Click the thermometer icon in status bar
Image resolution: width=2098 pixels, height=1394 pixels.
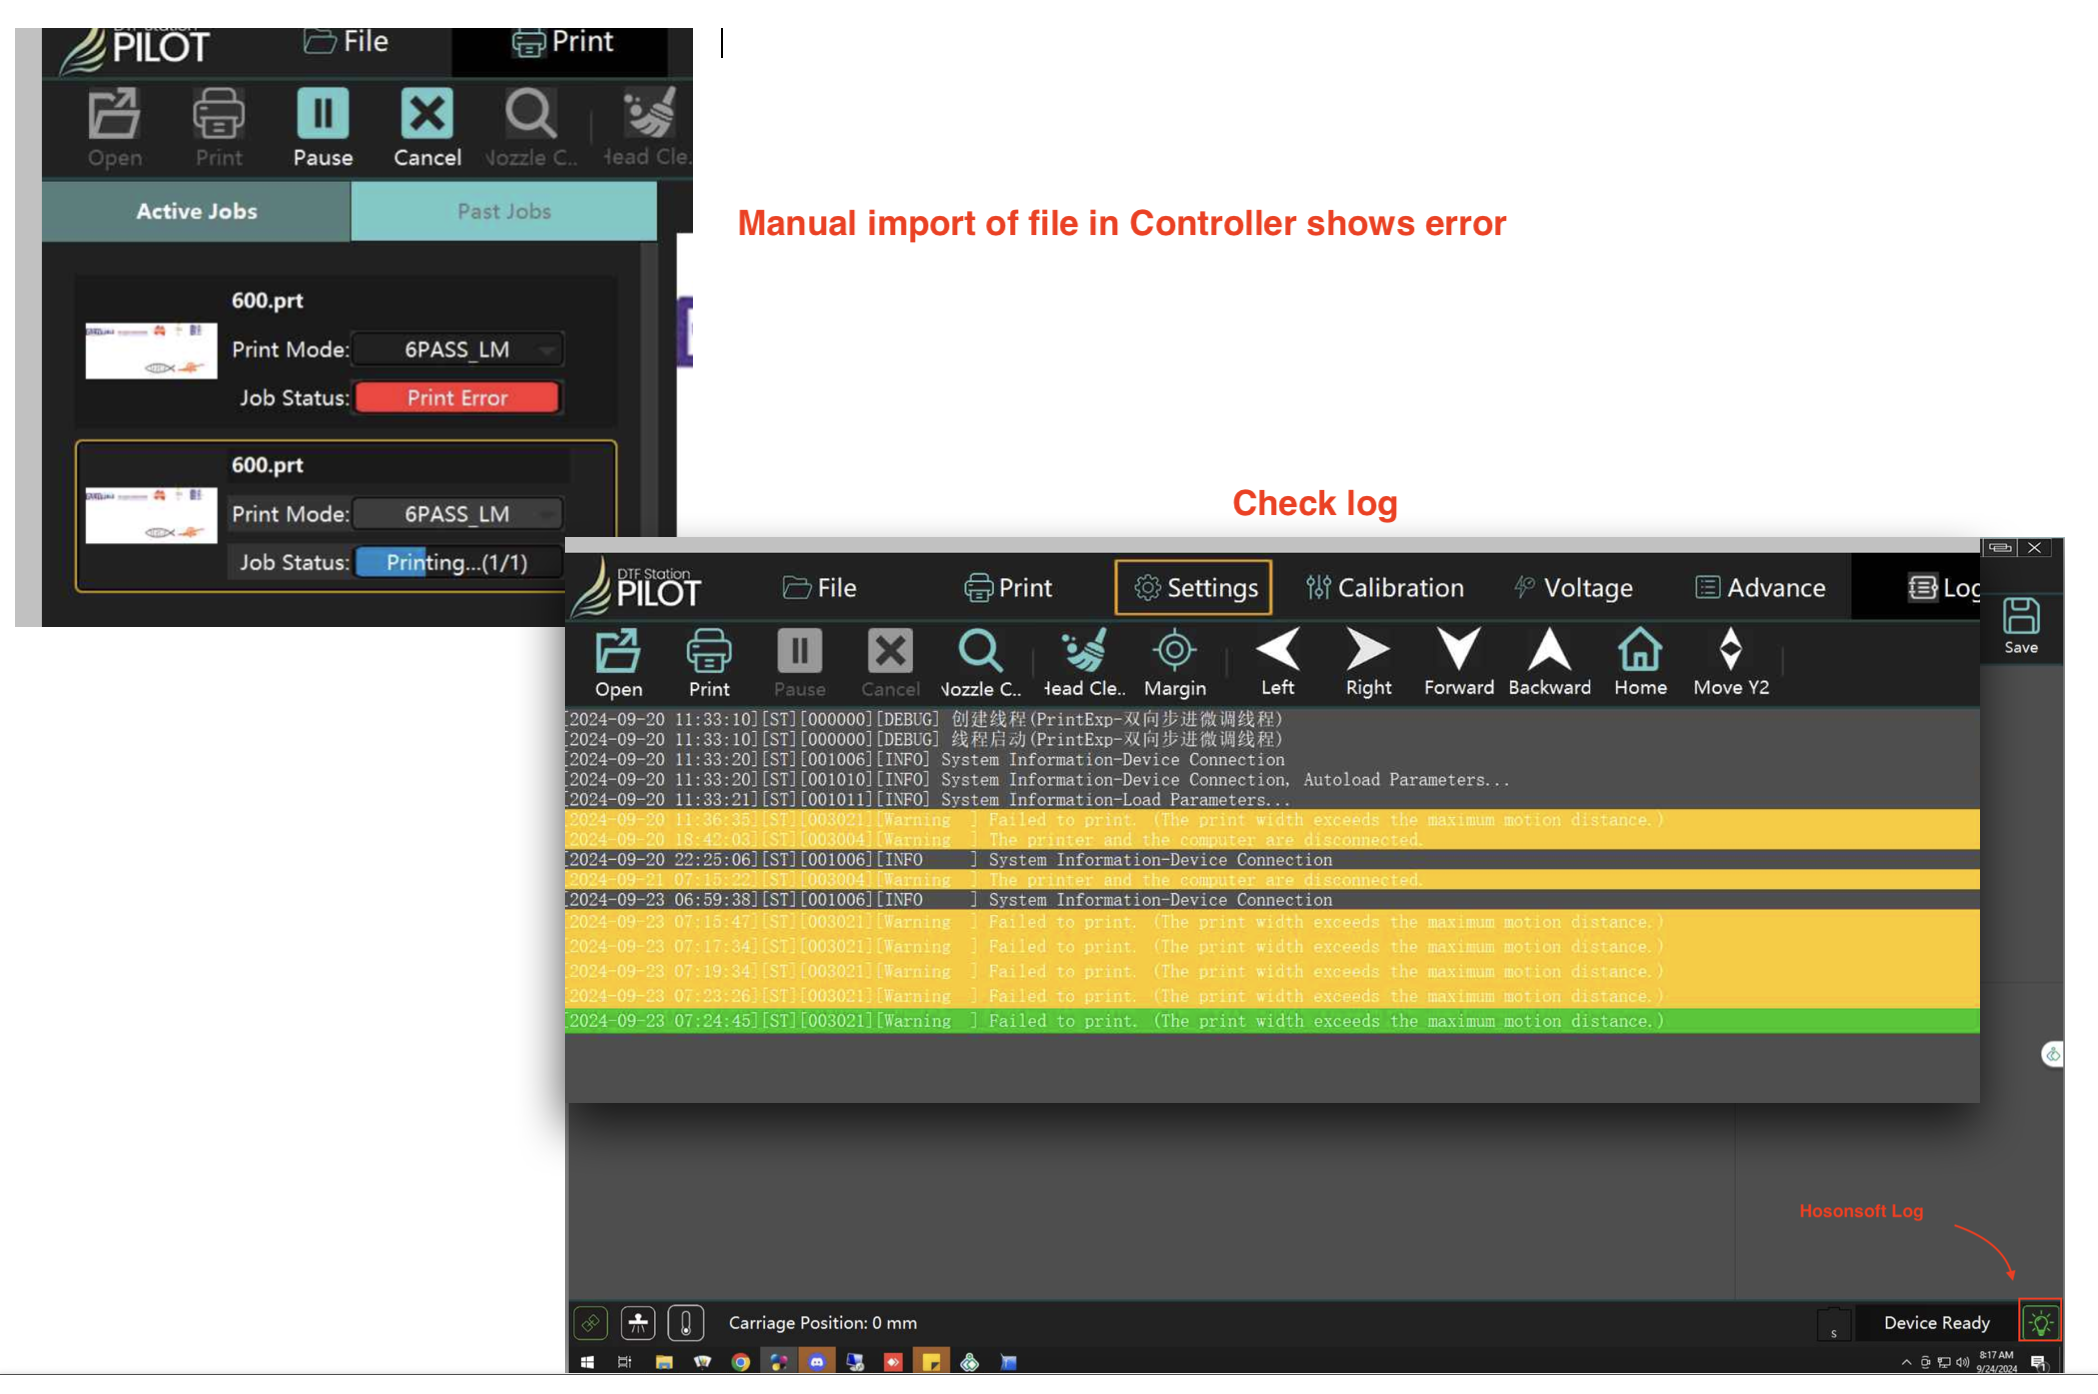[x=686, y=1323]
